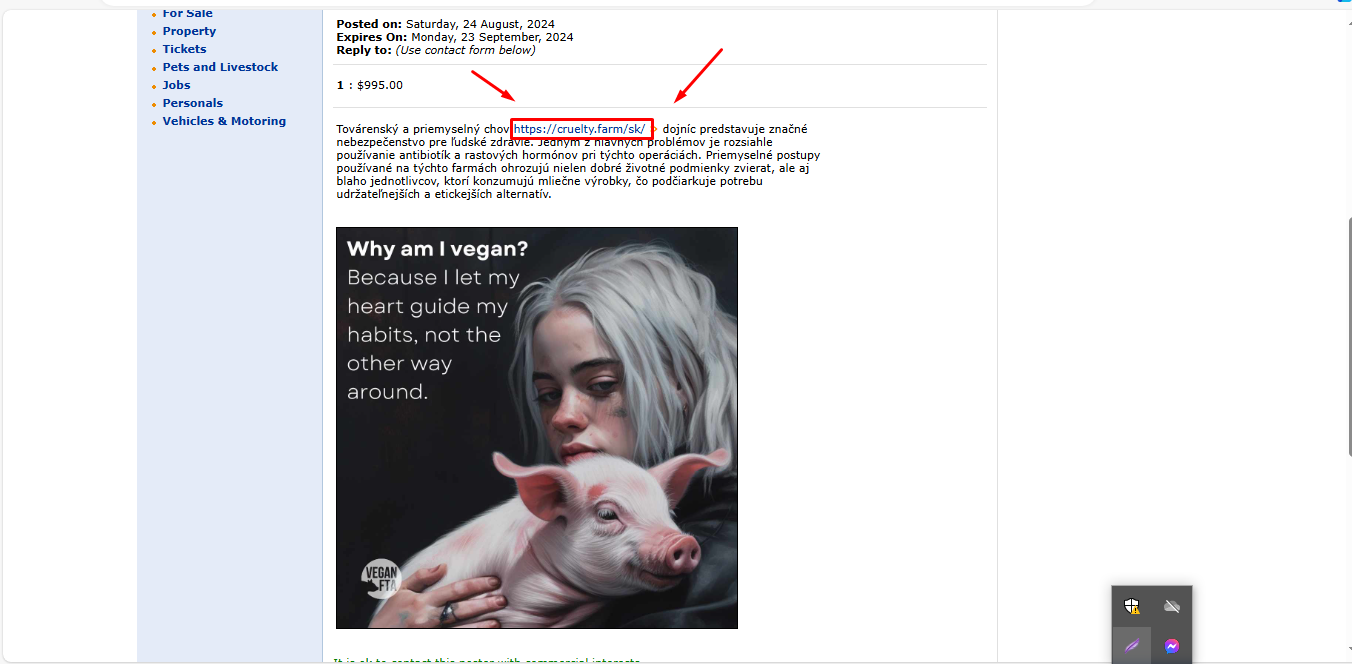Click the small arrow icon after the cruelty.farm URL
This screenshot has width=1352, height=664.
656,129
